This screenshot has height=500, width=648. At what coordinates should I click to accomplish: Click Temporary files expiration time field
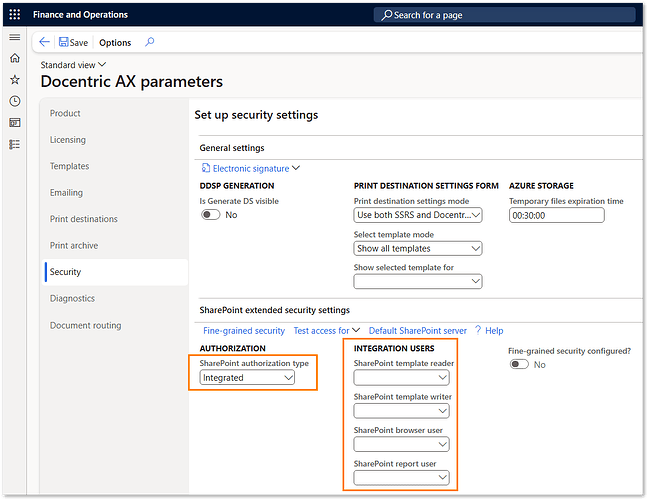(x=556, y=215)
